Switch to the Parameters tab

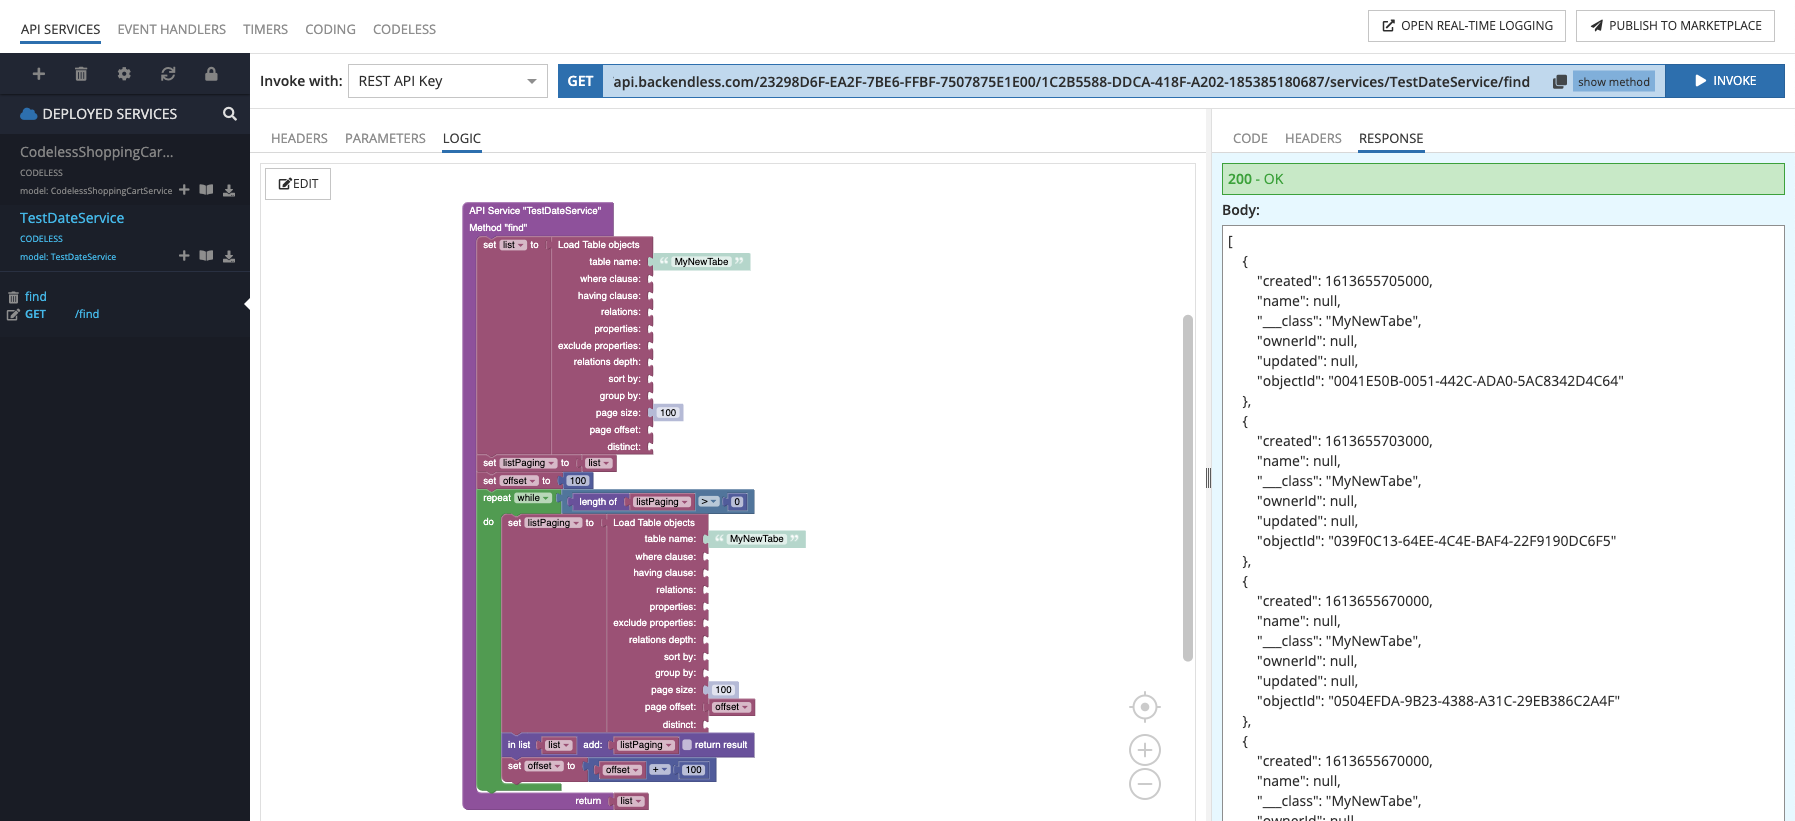tap(385, 138)
